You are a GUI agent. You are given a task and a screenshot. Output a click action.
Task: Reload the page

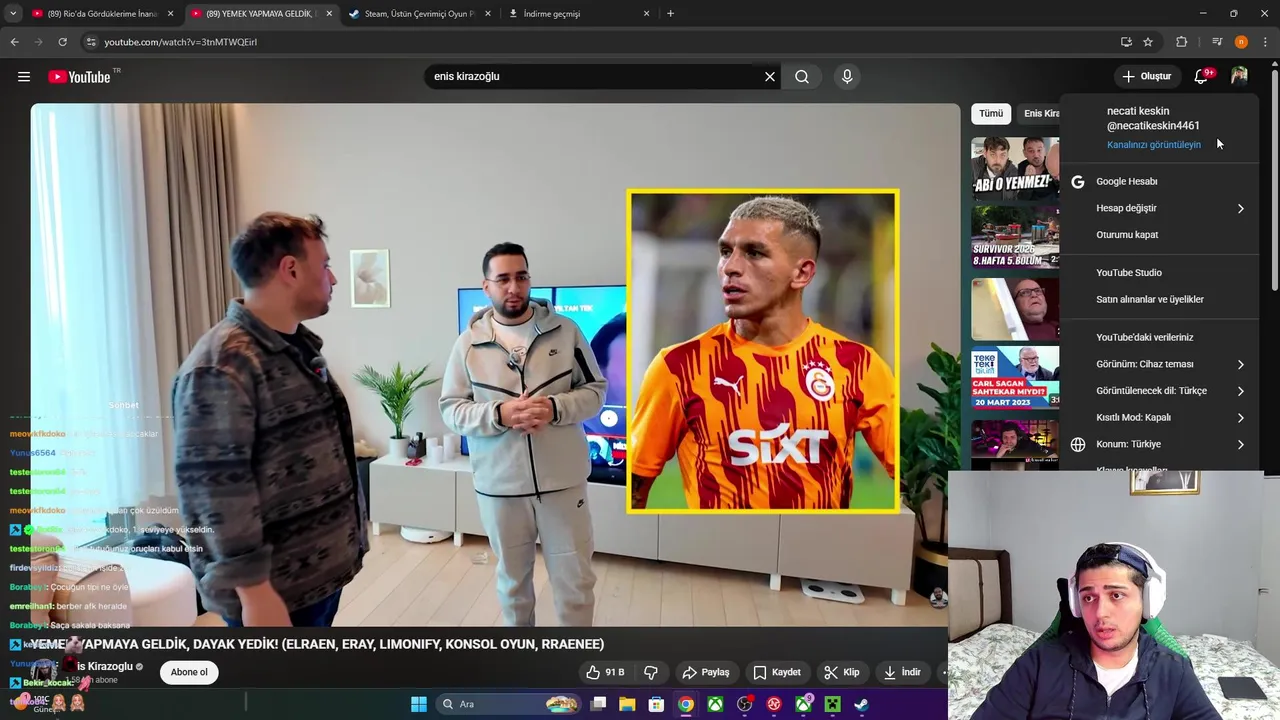[62, 42]
